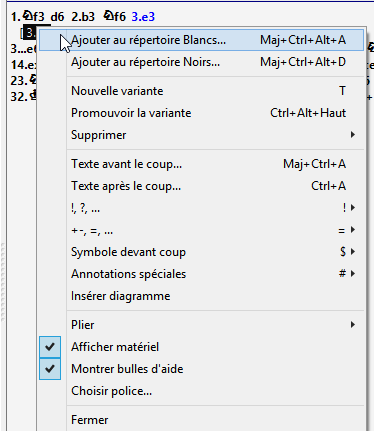Click Fermer to close the menu
The image size is (374, 431).
click(201, 420)
